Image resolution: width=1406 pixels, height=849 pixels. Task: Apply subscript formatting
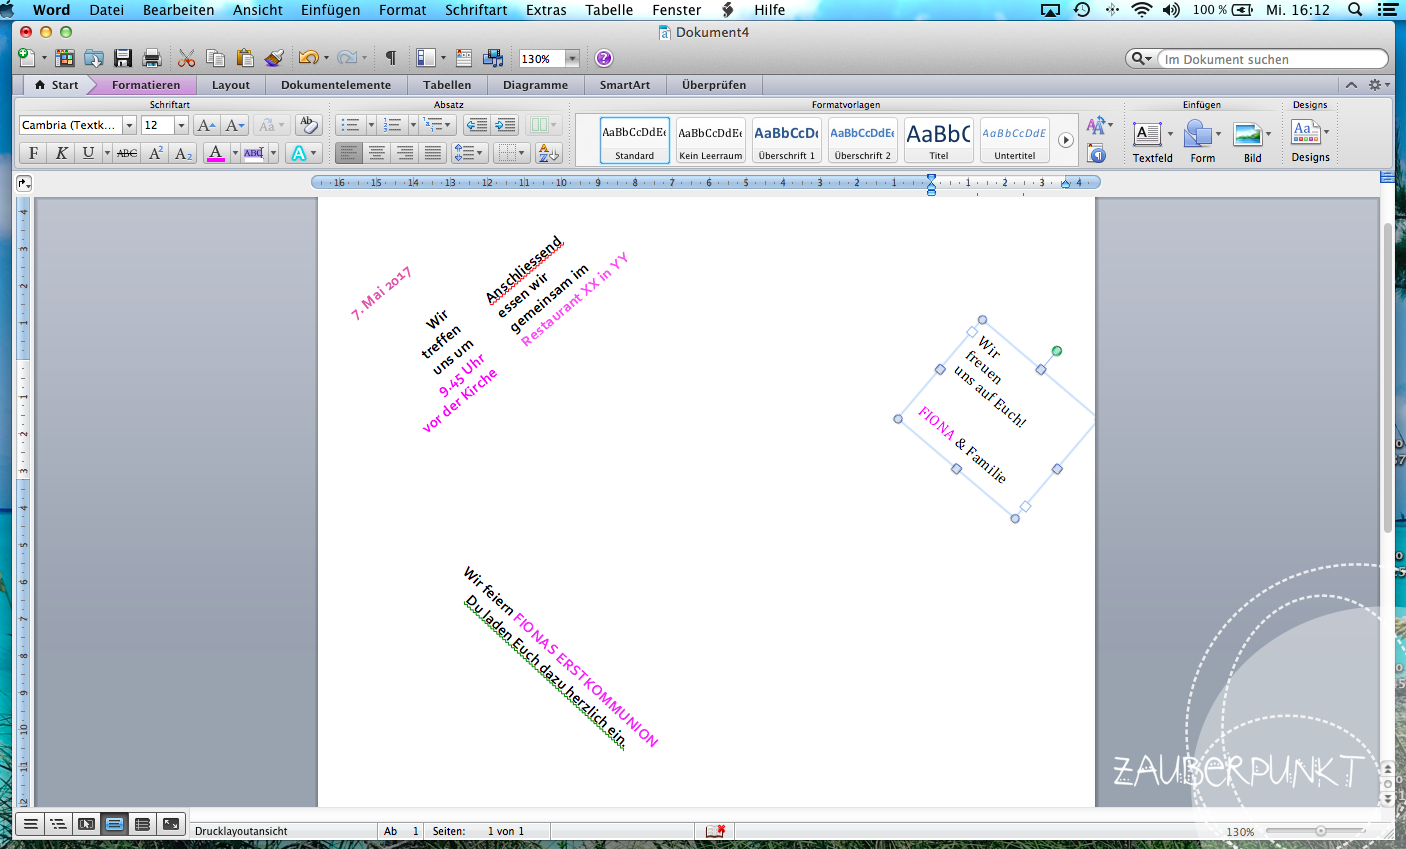183,153
